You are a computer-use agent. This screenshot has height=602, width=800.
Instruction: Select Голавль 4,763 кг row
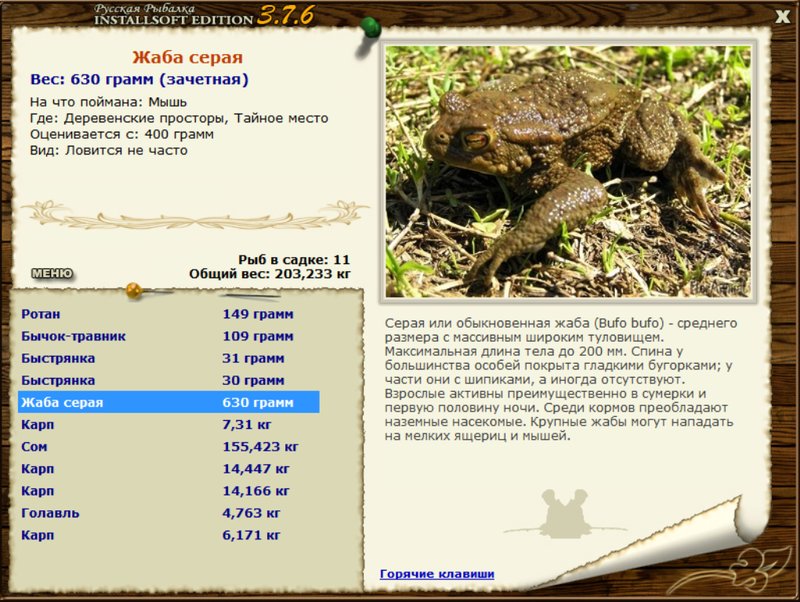(168, 513)
